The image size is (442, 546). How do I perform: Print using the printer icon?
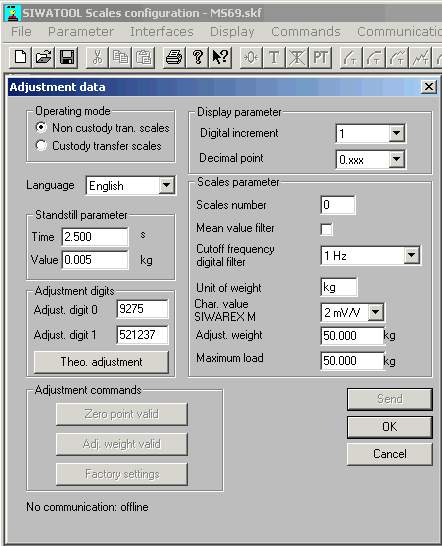(x=174, y=57)
